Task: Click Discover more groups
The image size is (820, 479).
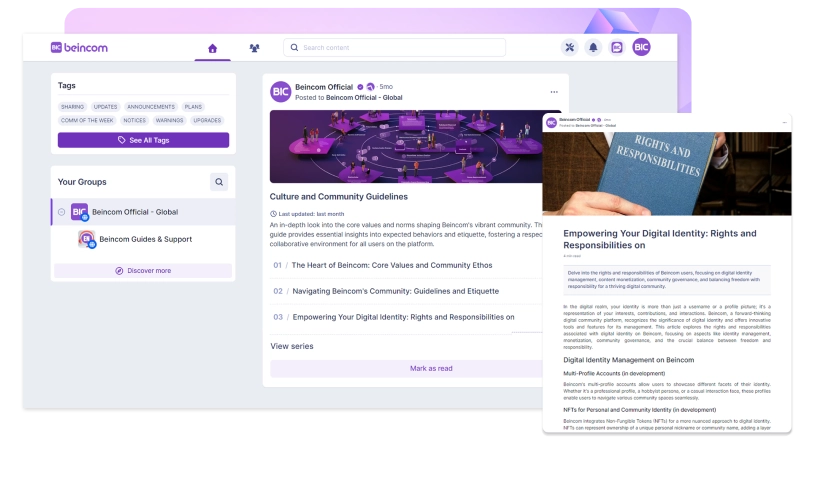Action: 143,270
